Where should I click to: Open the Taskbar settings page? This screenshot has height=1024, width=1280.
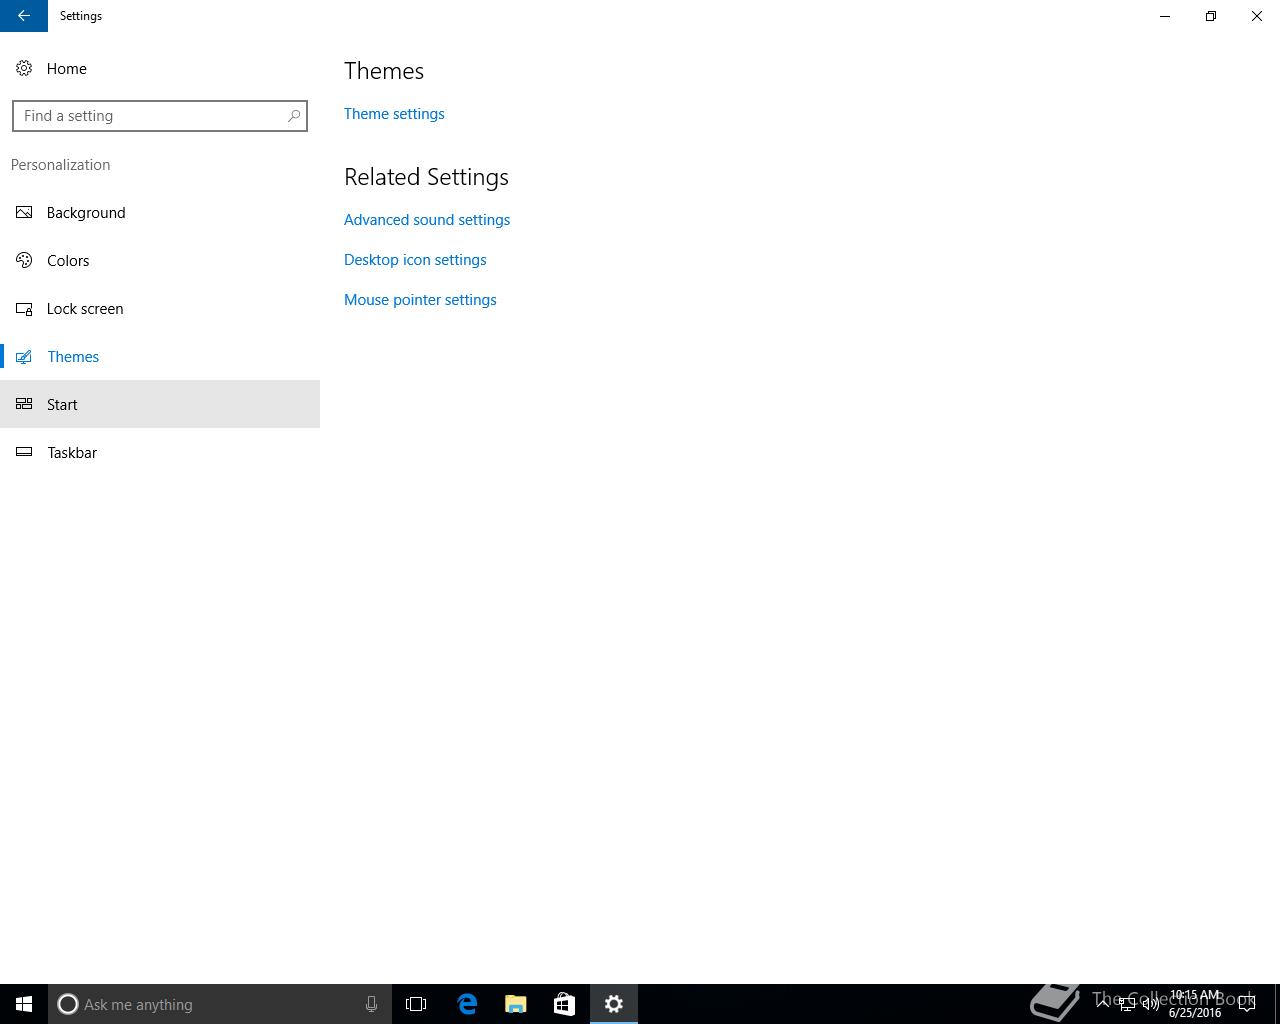tap(160, 452)
